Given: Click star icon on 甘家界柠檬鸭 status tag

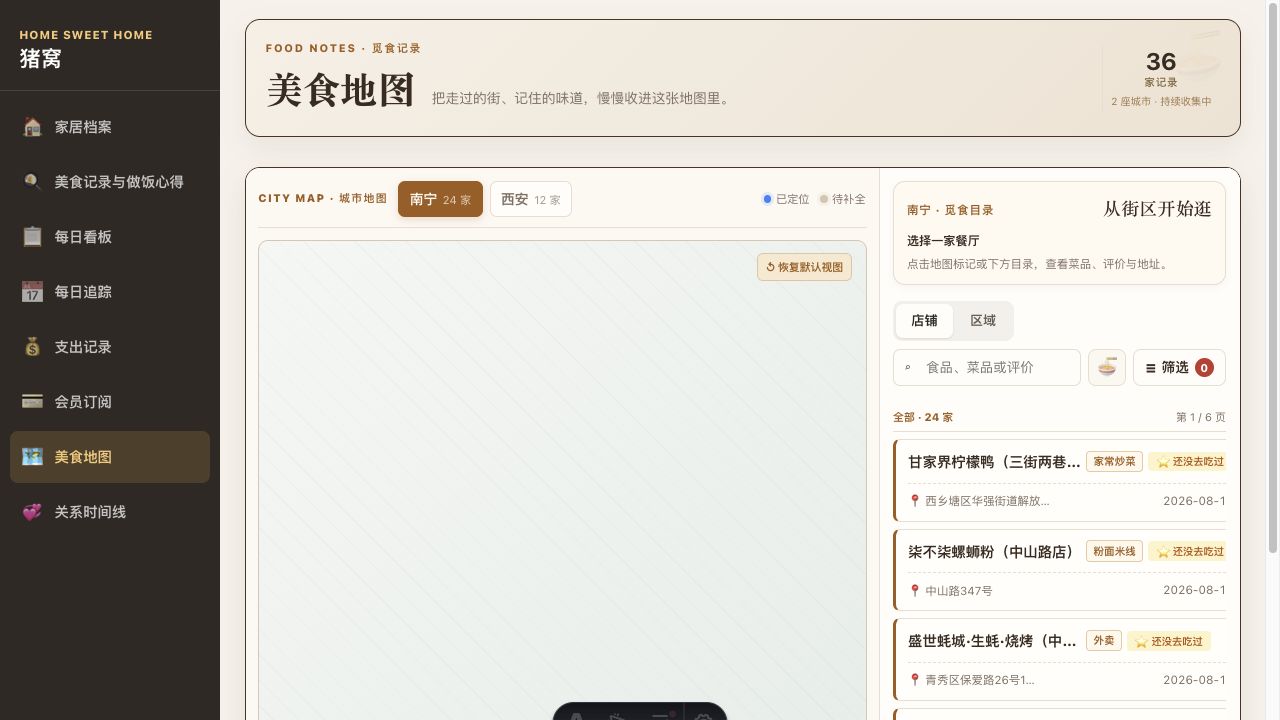Looking at the screenshot, I should point(1162,462).
